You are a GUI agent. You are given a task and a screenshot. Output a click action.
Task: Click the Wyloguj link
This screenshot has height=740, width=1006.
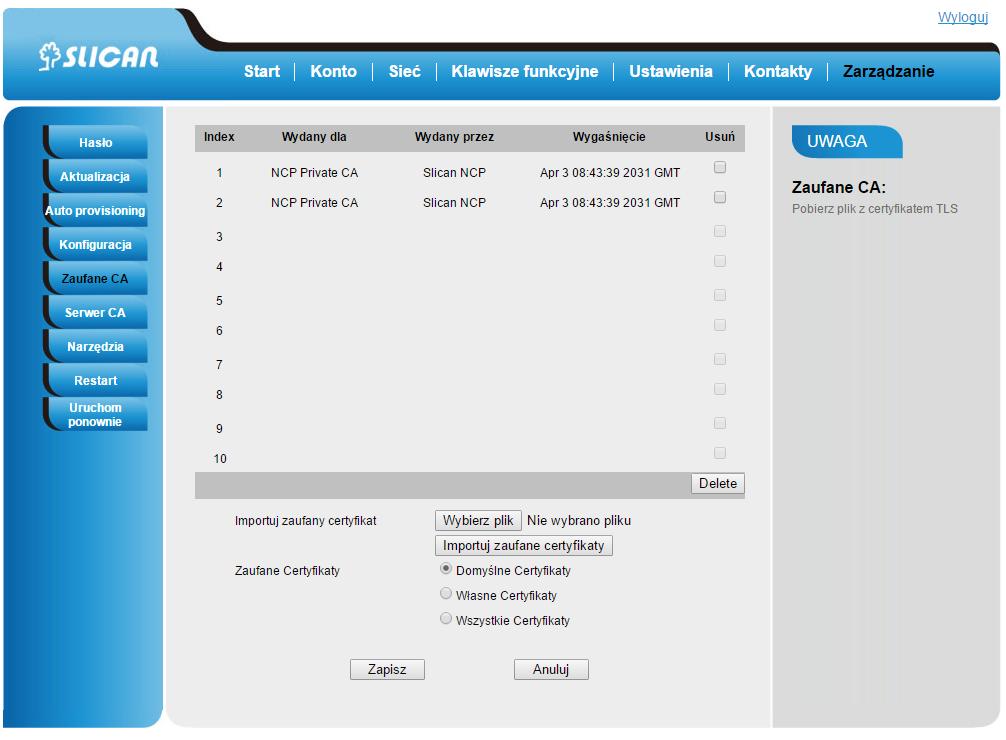962,17
